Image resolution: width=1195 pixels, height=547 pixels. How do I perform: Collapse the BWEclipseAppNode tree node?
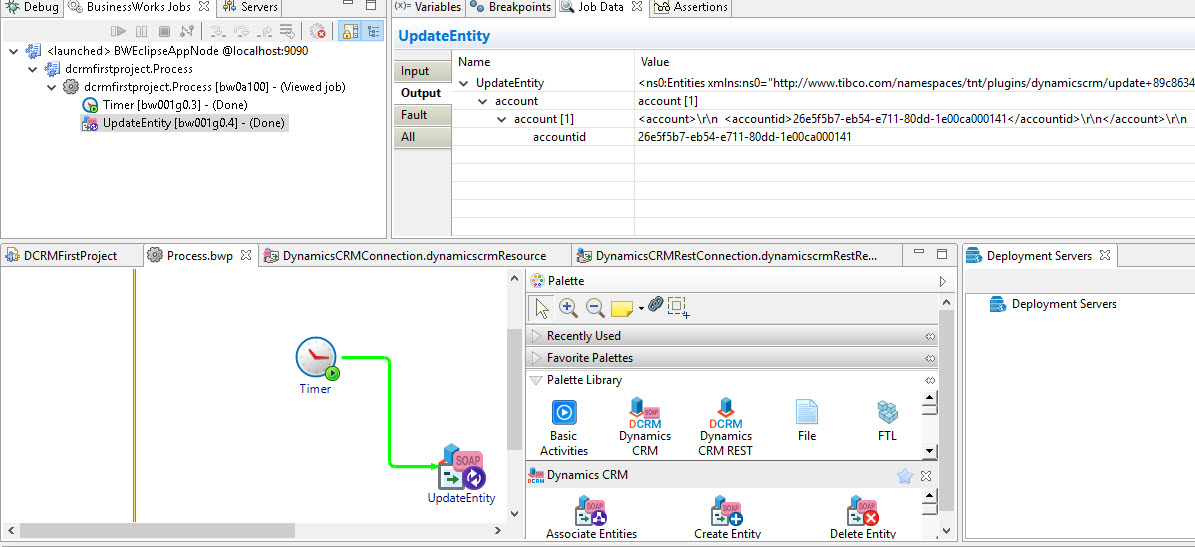point(14,51)
